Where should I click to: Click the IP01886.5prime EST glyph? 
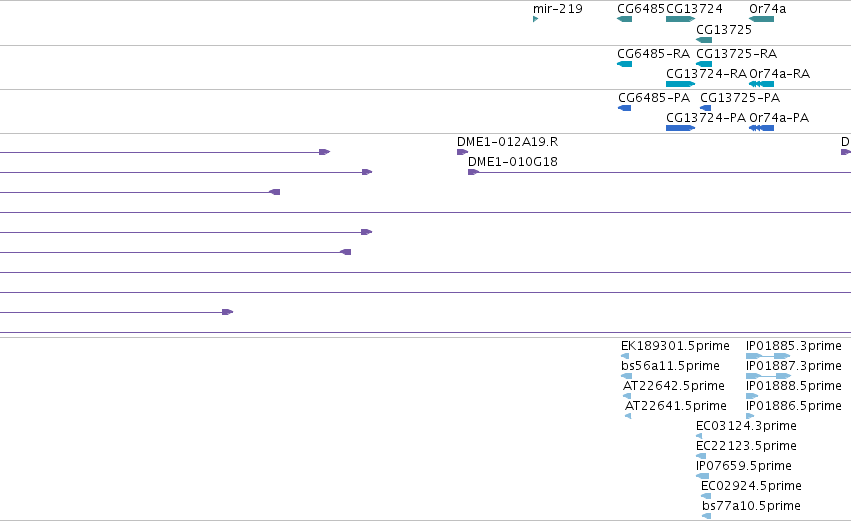click(750, 416)
